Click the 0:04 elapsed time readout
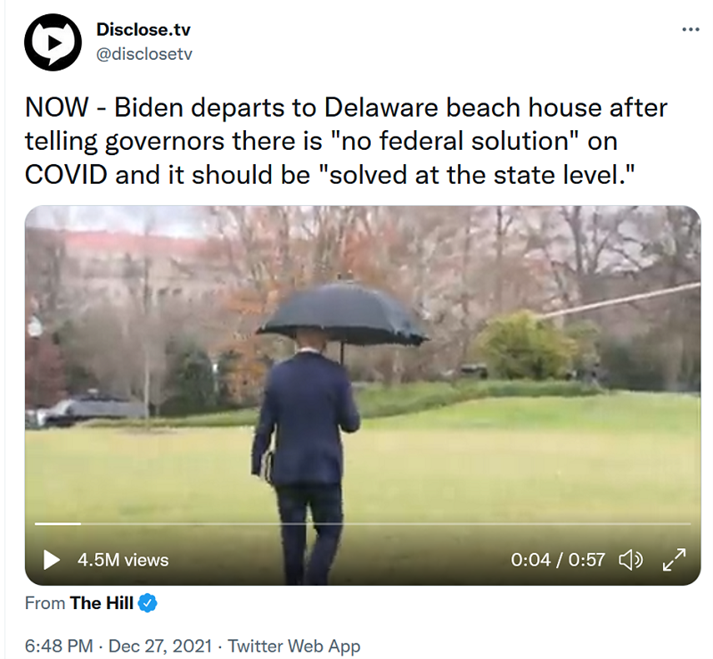Screen dimensions: 713x659 tap(530, 560)
